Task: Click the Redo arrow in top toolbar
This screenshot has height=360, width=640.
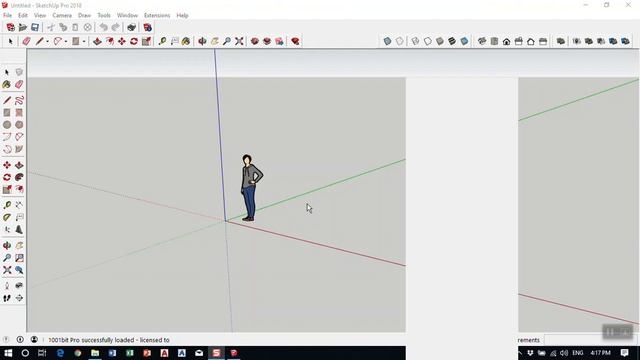Action: pos(116,27)
